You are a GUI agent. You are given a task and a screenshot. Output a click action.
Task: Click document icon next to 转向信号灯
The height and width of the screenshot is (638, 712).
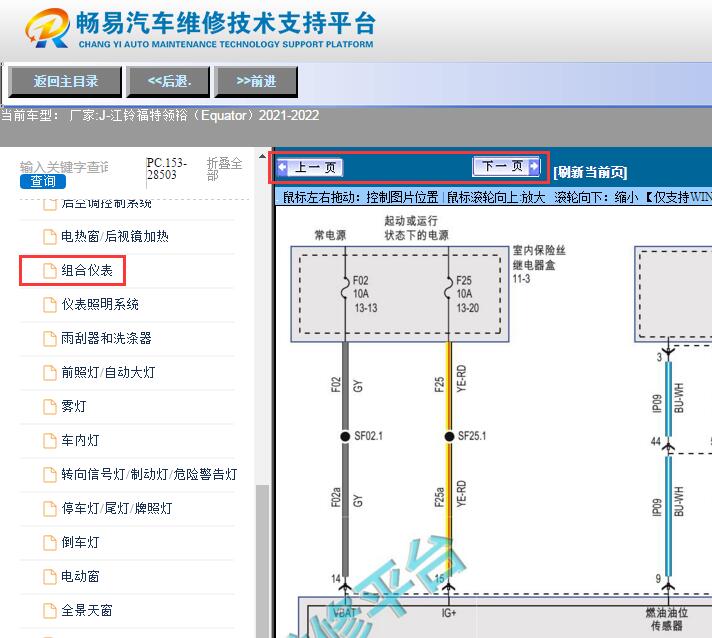click(x=49, y=475)
